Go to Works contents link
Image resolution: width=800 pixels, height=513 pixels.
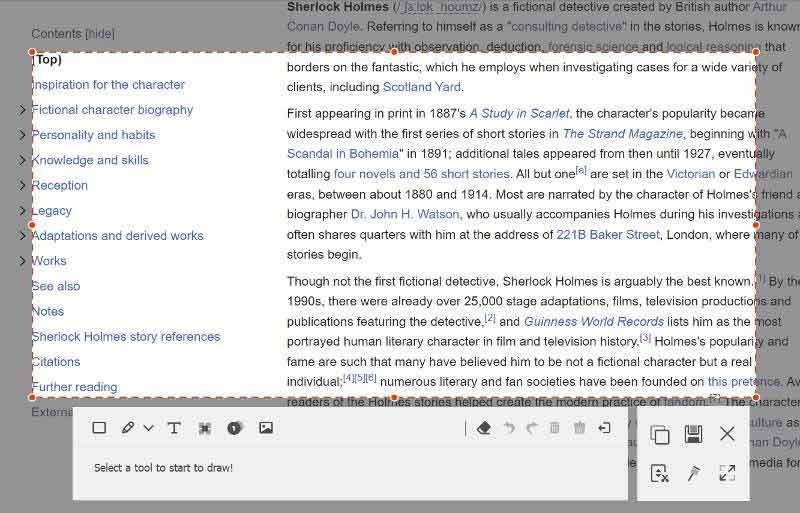[49, 260]
